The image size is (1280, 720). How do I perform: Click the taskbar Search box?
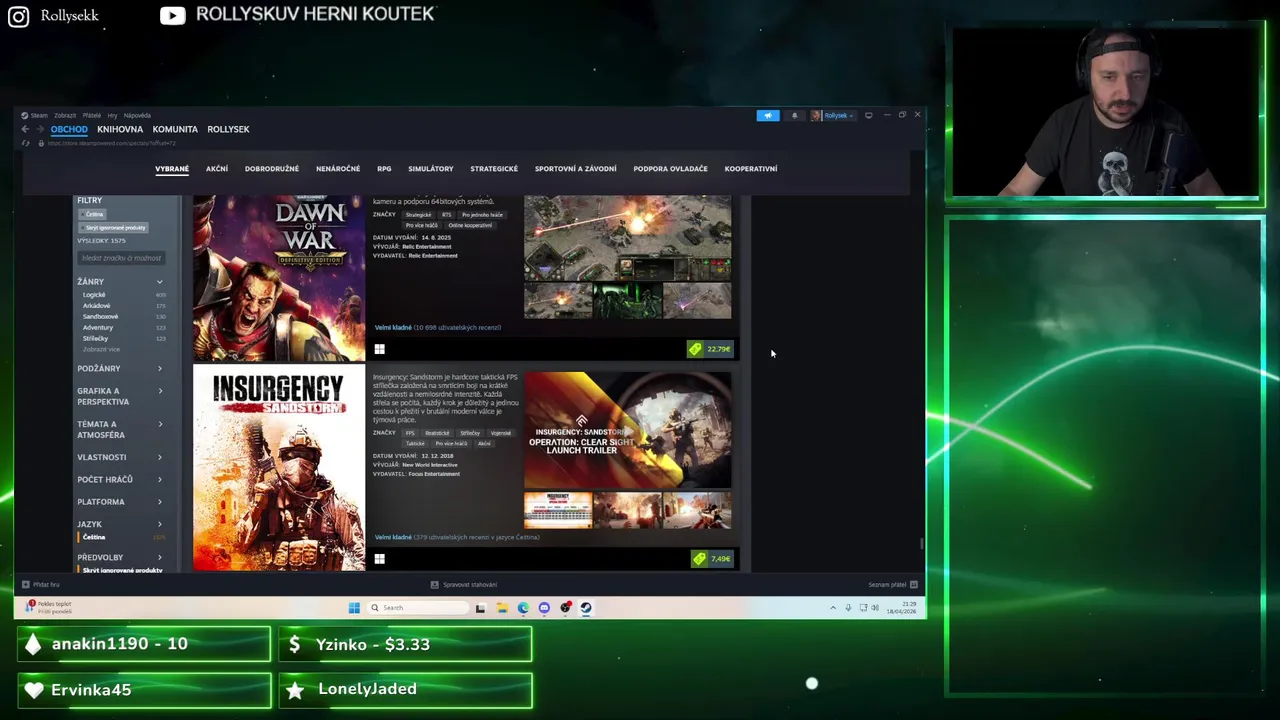pyautogui.click(x=417, y=607)
